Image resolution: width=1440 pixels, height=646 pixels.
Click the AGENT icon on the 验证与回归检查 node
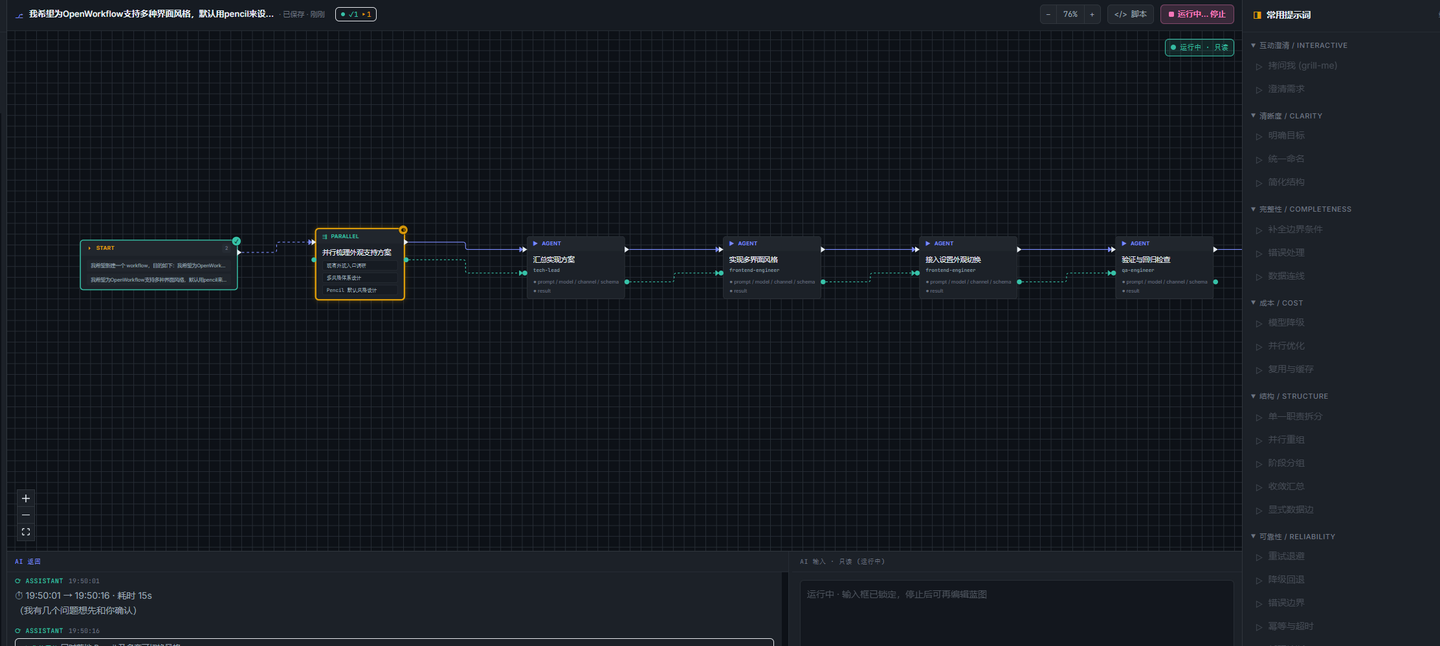[1125, 243]
